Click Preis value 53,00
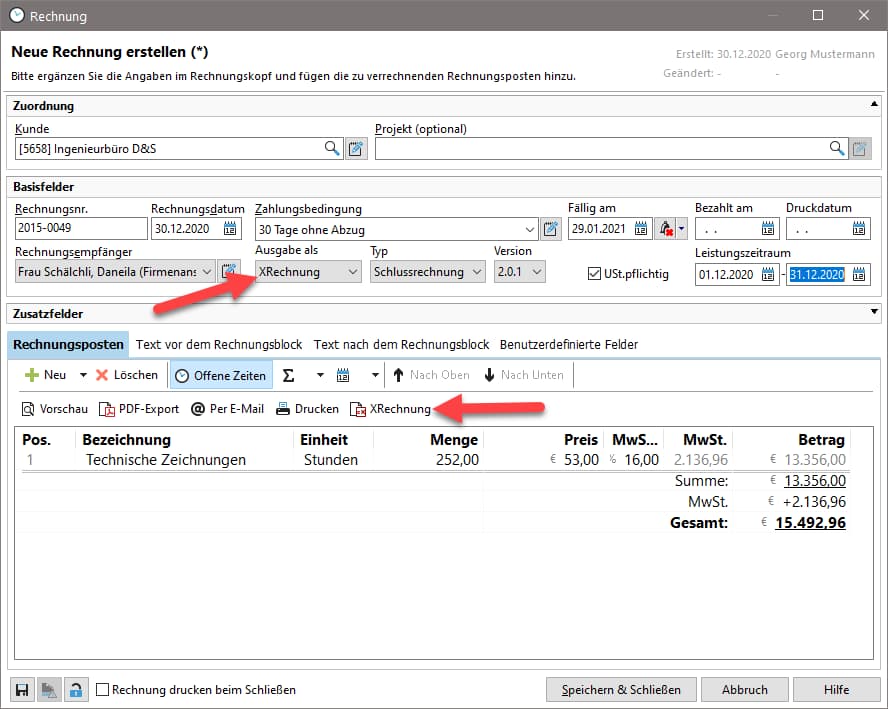This screenshot has width=888, height=709. 581,460
